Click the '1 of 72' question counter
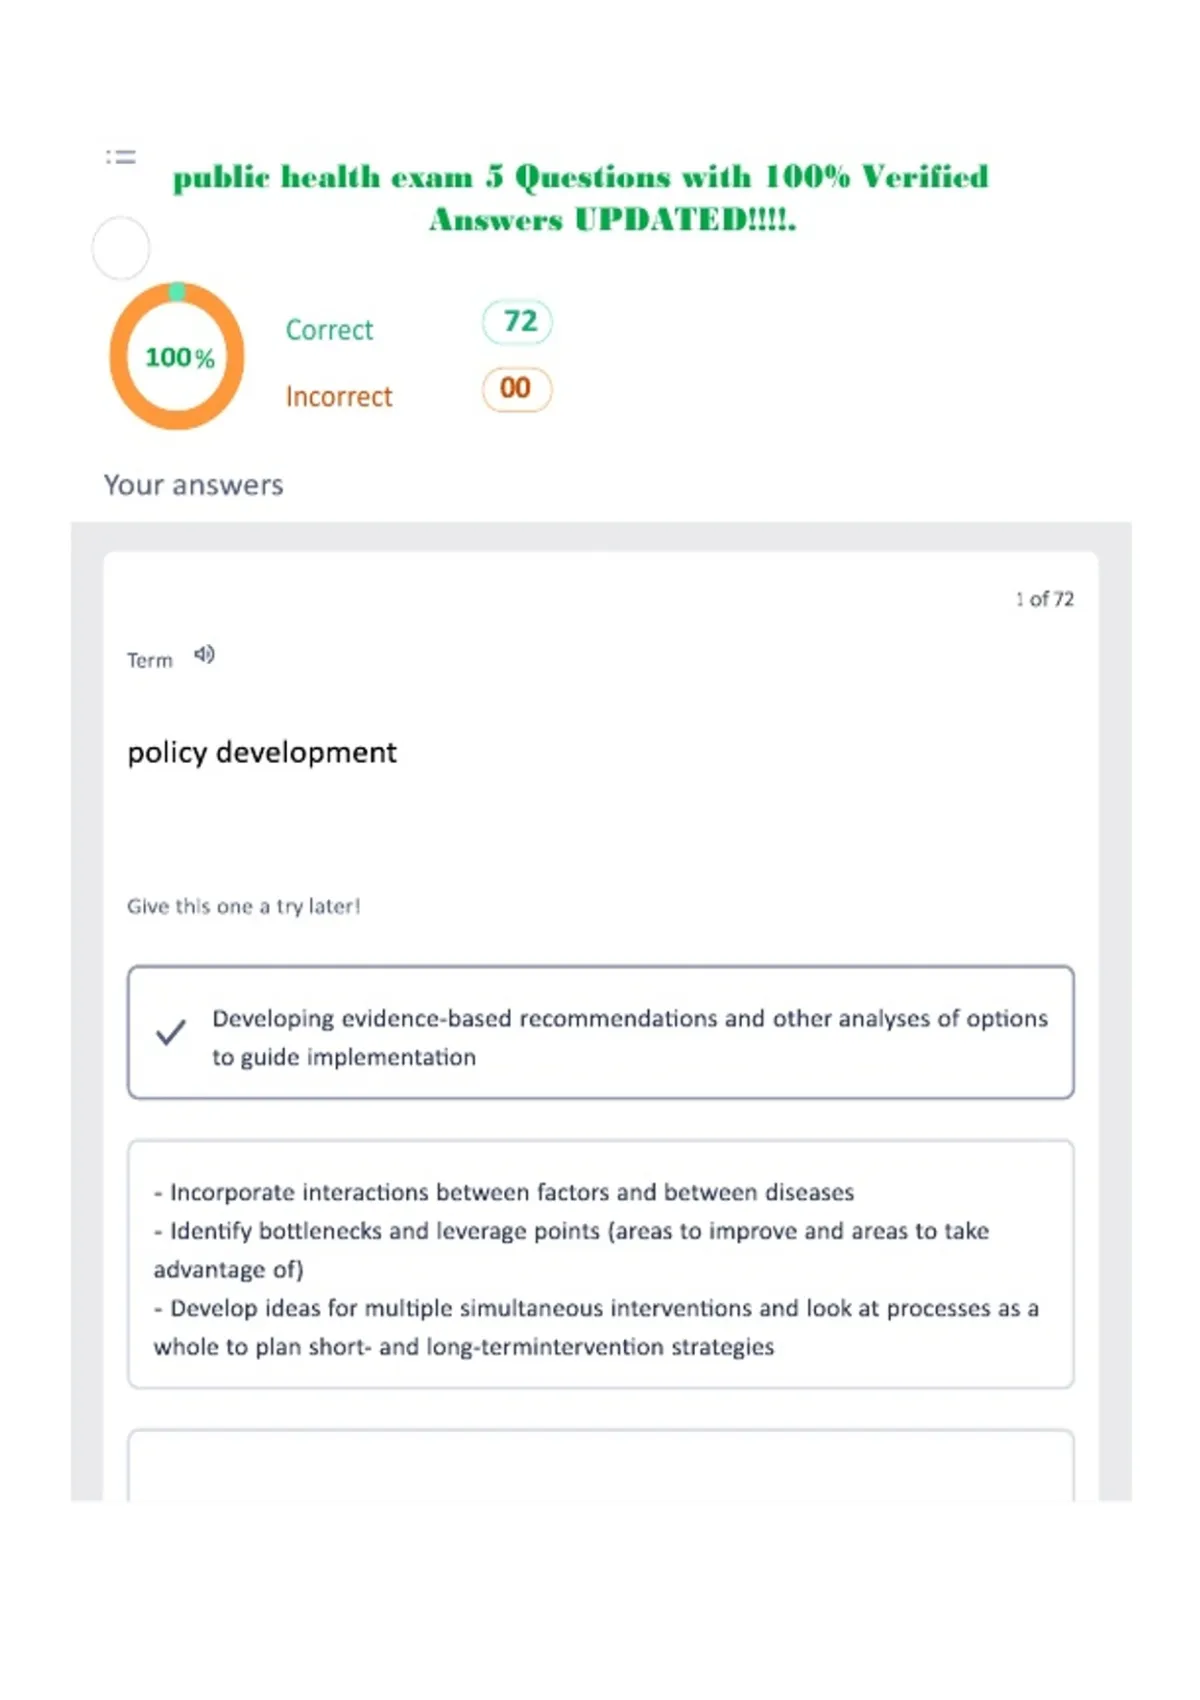This screenshot has height=1700, width=1200. 1044,599
